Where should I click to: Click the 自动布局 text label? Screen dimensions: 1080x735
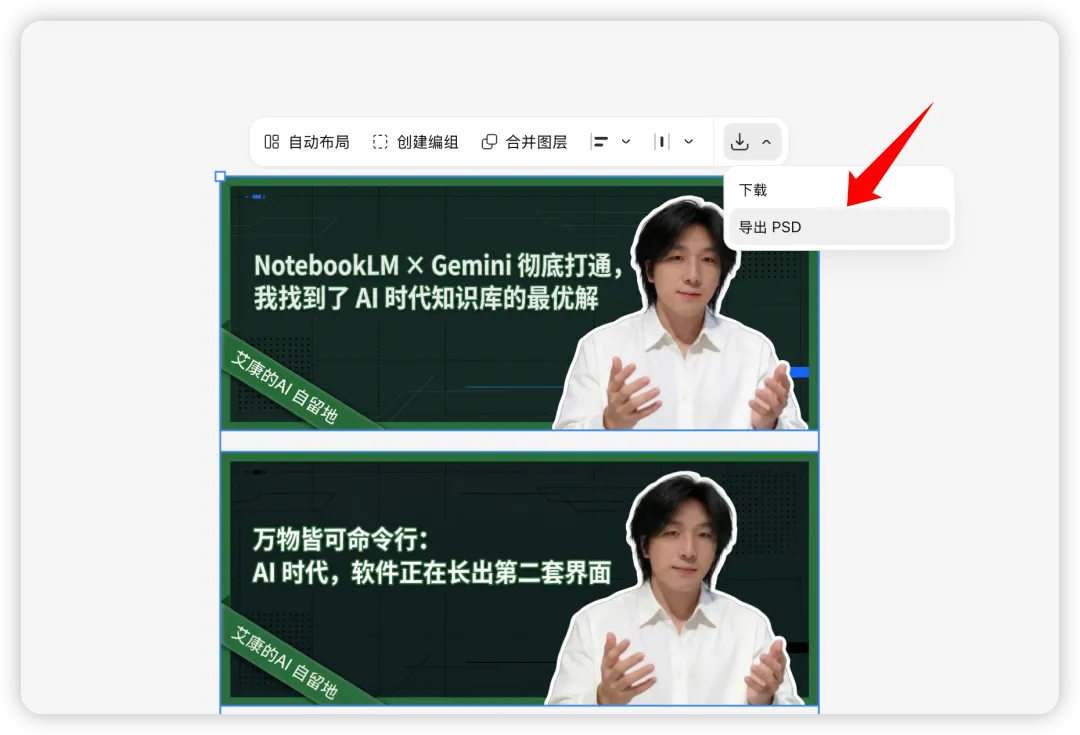point(319,142)
